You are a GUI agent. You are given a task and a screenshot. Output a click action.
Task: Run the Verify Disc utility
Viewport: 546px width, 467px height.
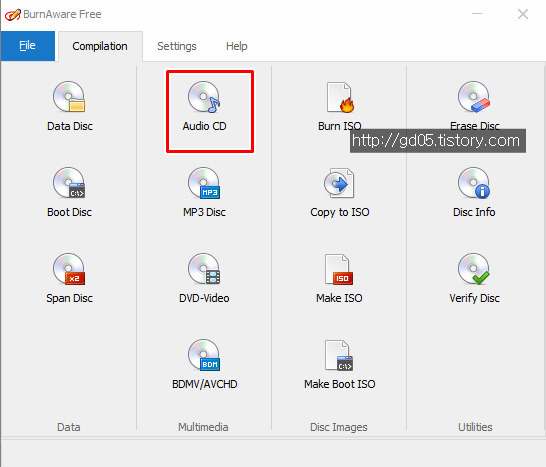pyautogui.click(x=475, y=279)
